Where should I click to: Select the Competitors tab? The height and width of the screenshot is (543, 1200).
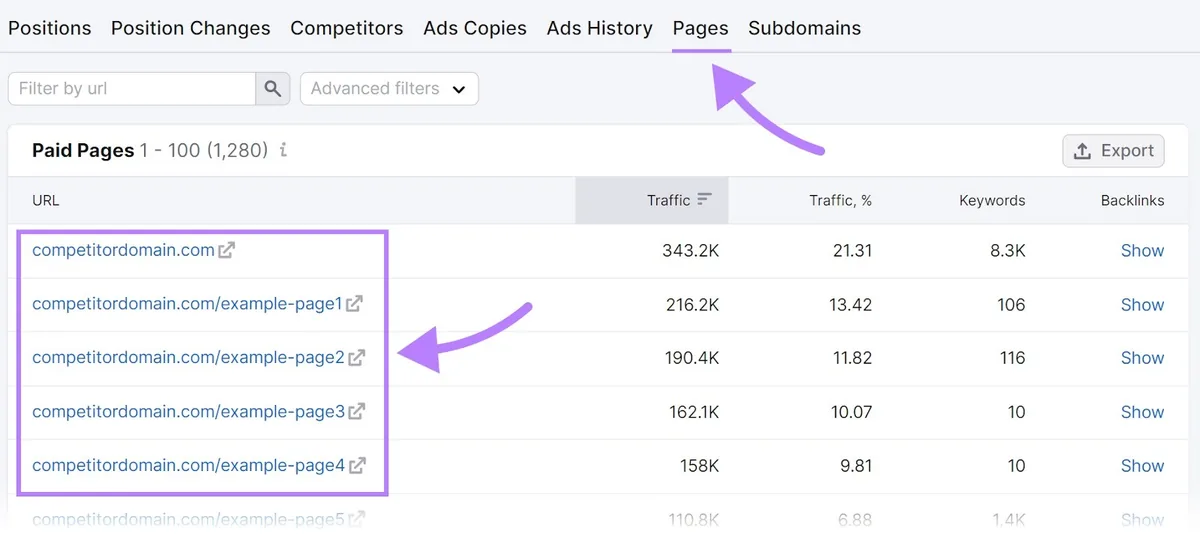pos(347,28)
